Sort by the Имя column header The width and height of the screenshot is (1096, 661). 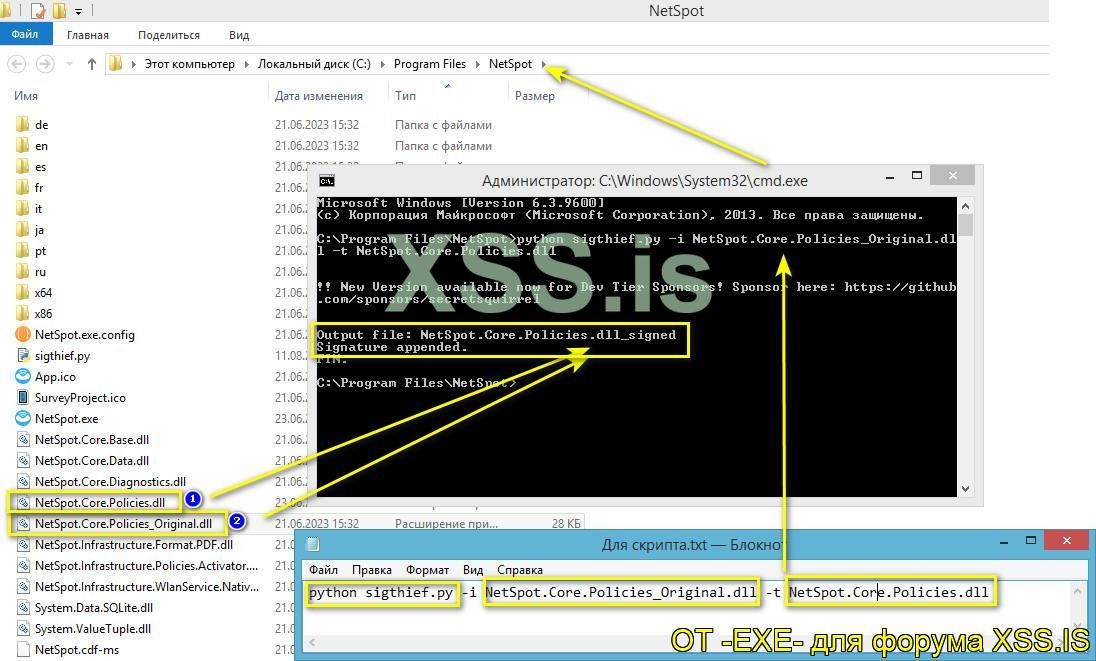click(26, 96)
